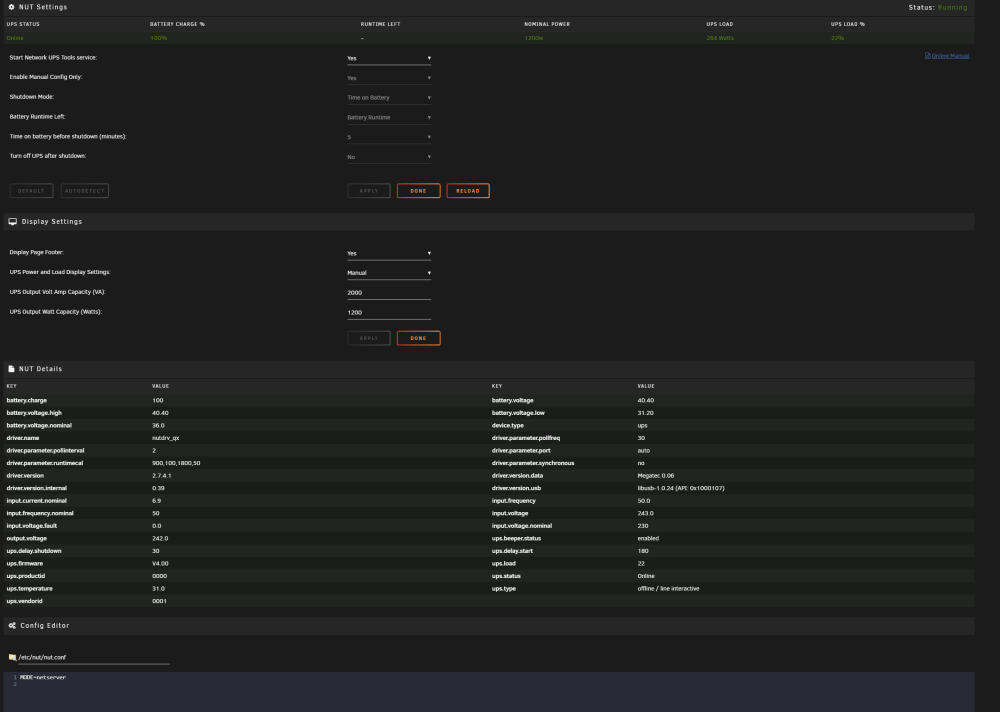
Task: Click the ups.vendorid key
Action: pyautogui.click(x=24, y=601)
